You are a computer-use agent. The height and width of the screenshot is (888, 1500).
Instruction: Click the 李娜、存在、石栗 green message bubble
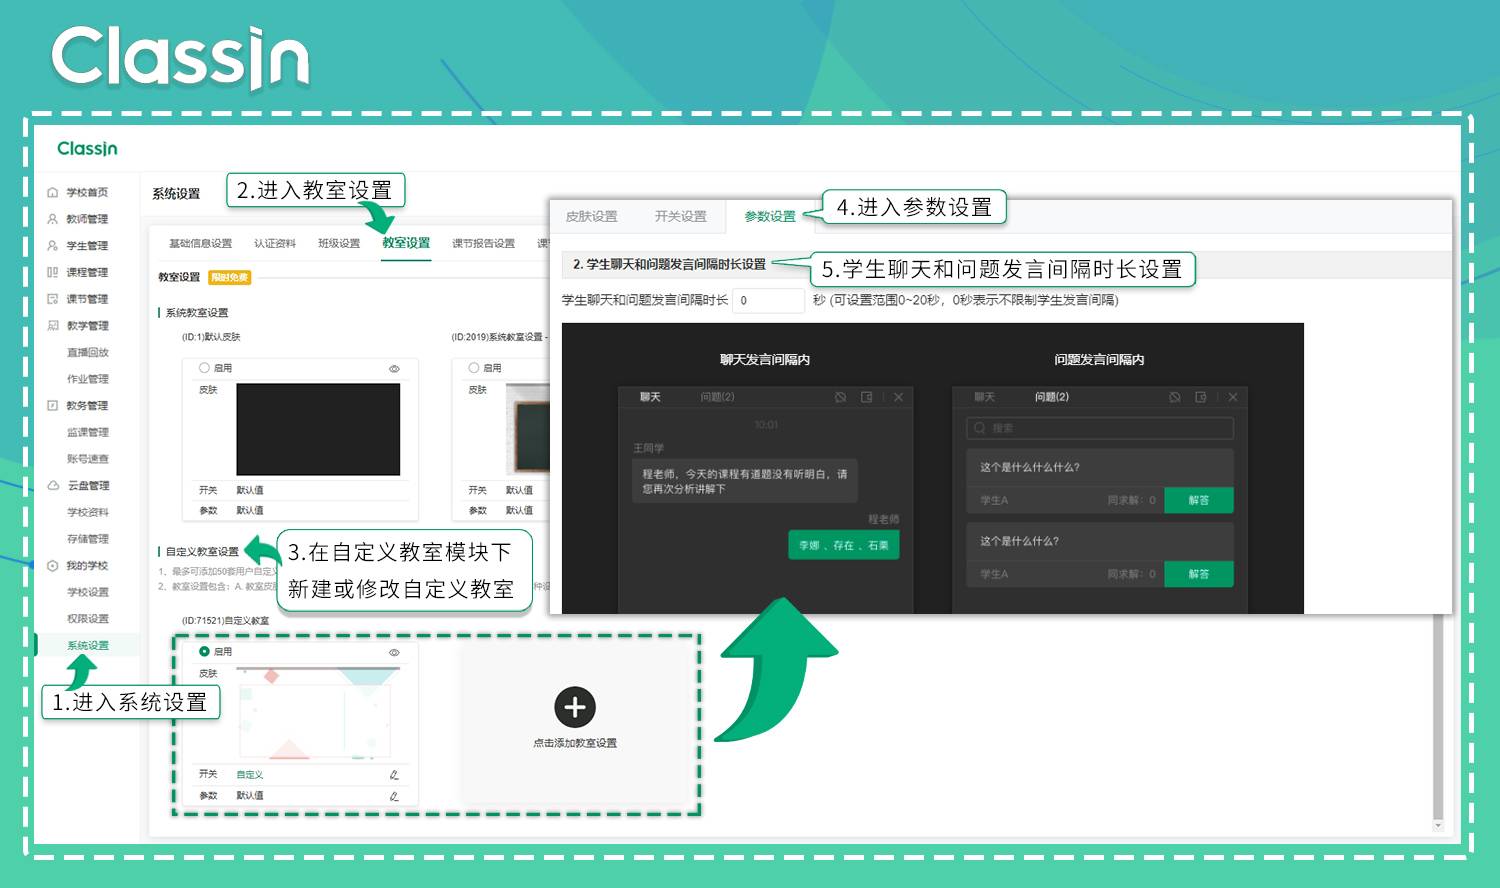click(844, 545)
